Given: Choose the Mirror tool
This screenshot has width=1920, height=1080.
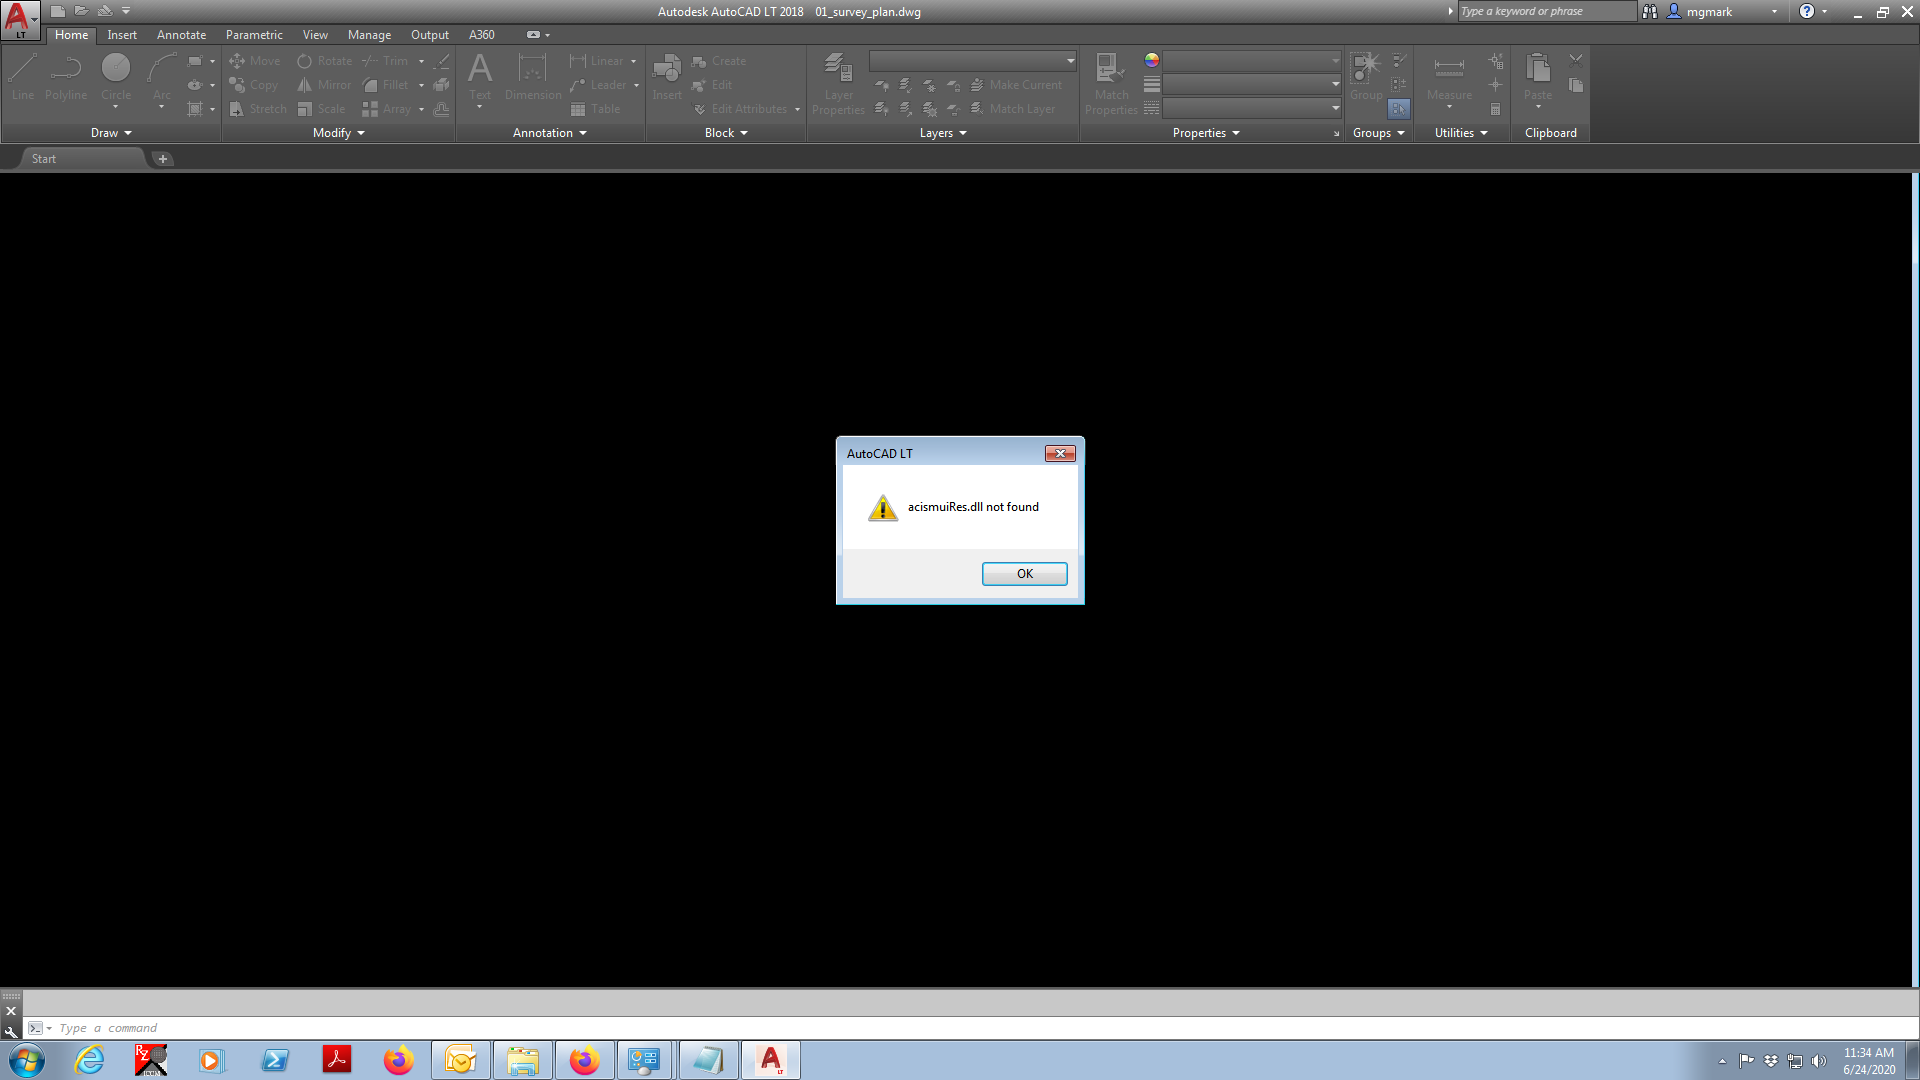Looking at the screenshot, I should (324, 85).
